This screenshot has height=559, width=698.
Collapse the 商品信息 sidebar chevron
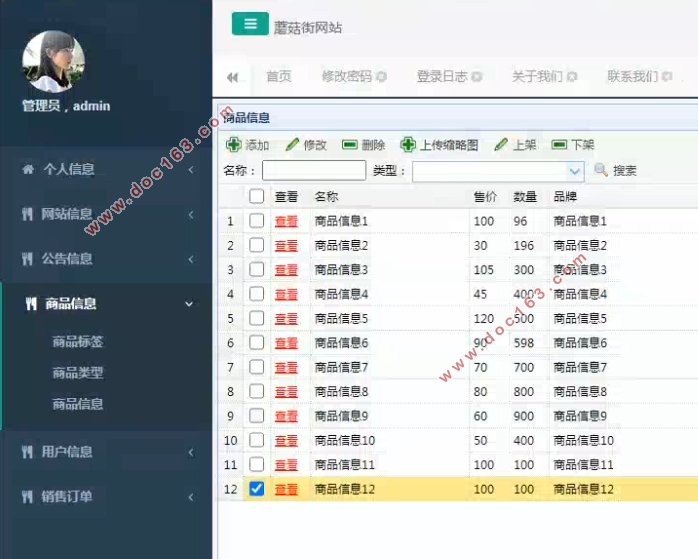(189, 304)
